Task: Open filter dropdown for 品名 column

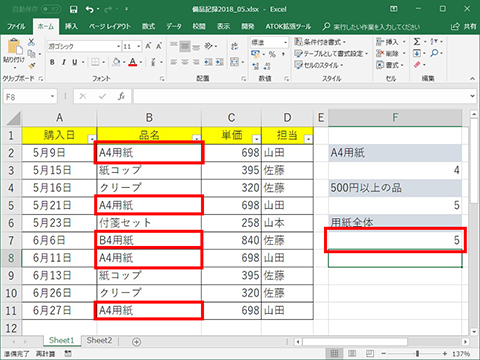Action: 197,139
